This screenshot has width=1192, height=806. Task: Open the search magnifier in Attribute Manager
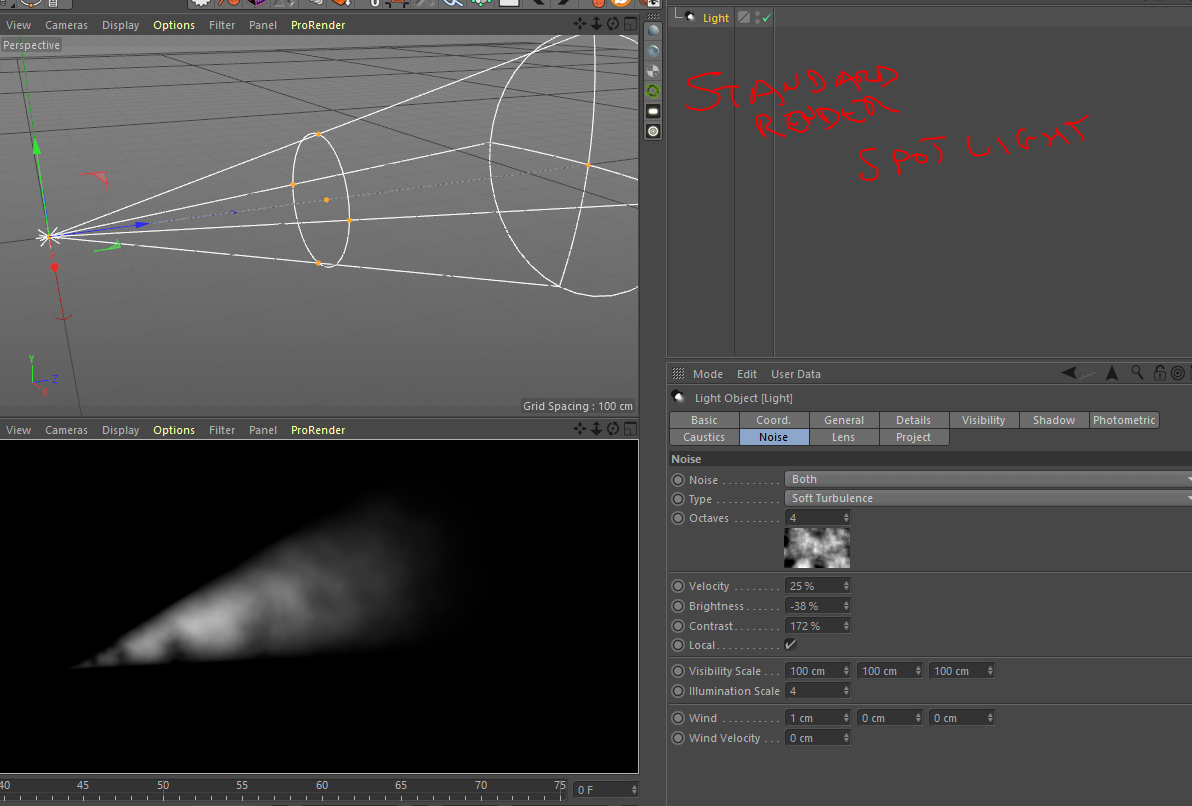coord(1137,373)
